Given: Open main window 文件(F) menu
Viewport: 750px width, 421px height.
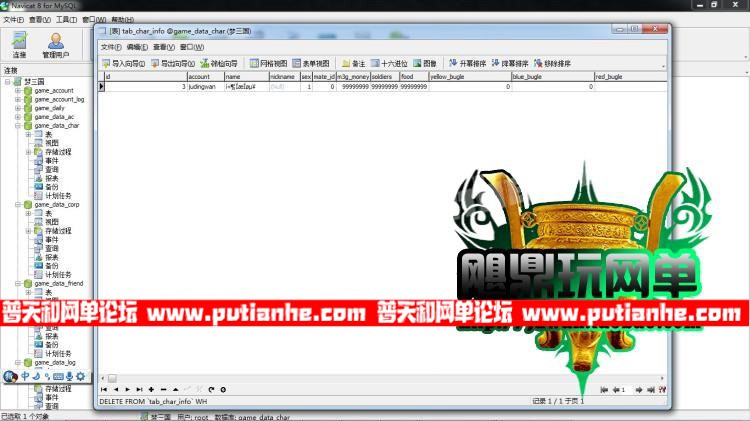Looking at the screenshot, I should (x=13, y=20).
